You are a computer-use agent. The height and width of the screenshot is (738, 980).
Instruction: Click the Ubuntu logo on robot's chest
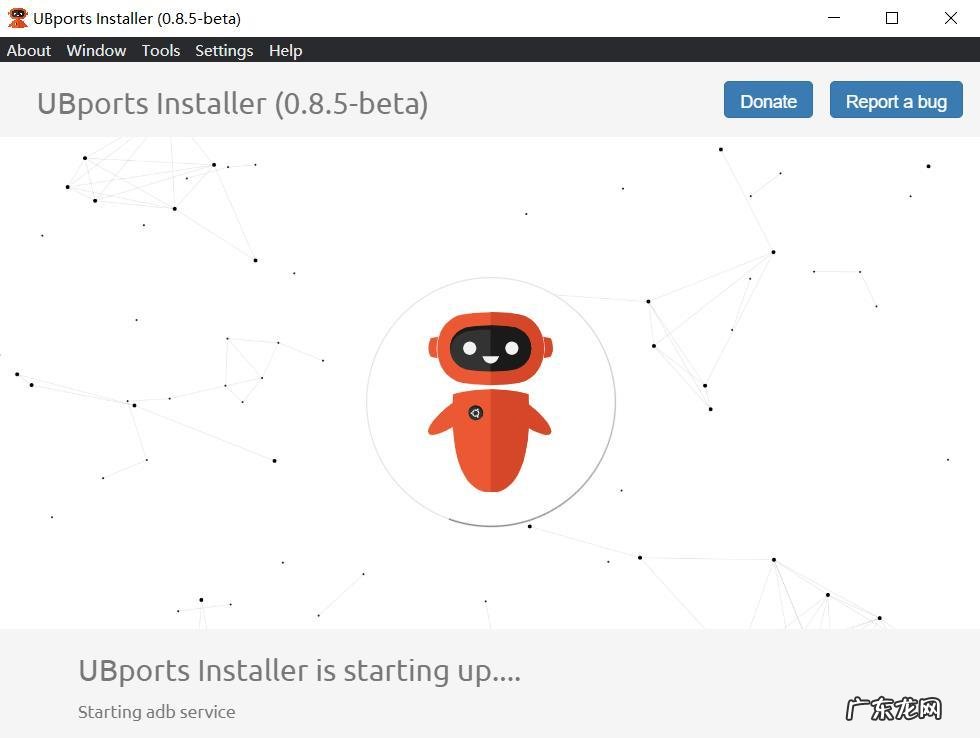coord(476,412)
